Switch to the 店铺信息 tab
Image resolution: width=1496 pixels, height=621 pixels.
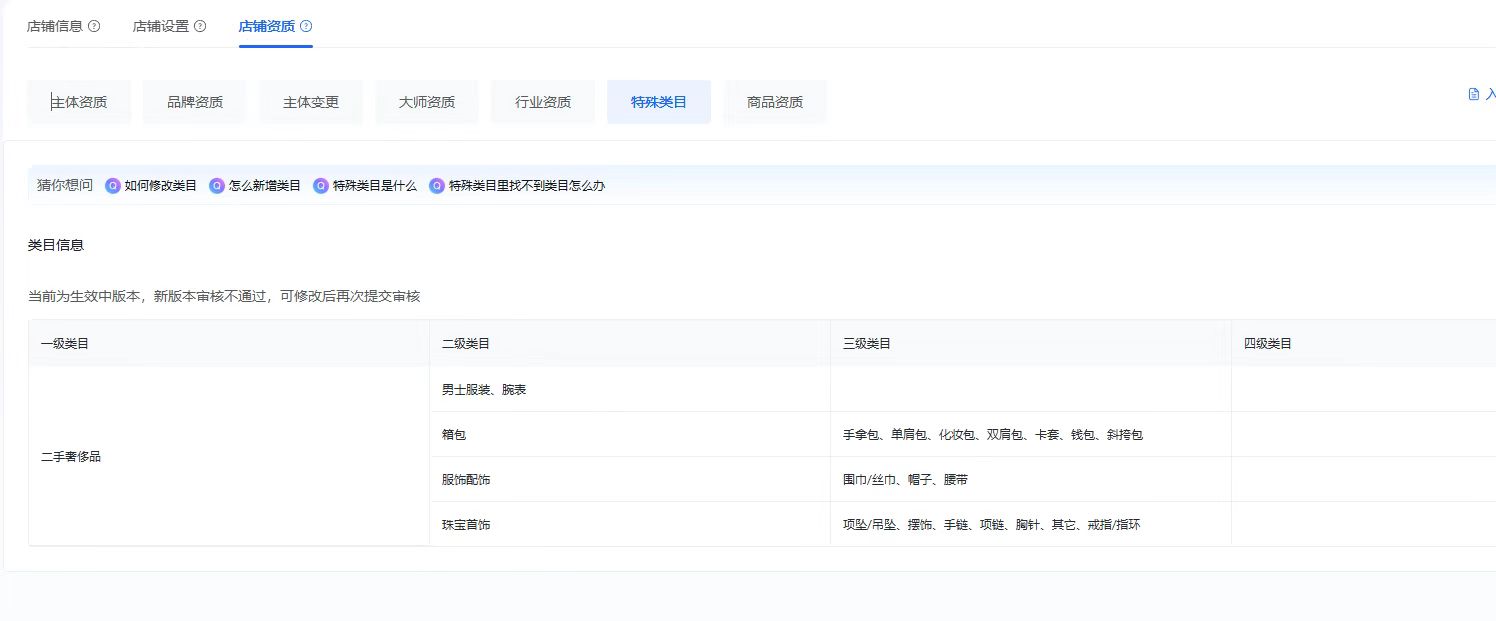(x=55, y=27)
